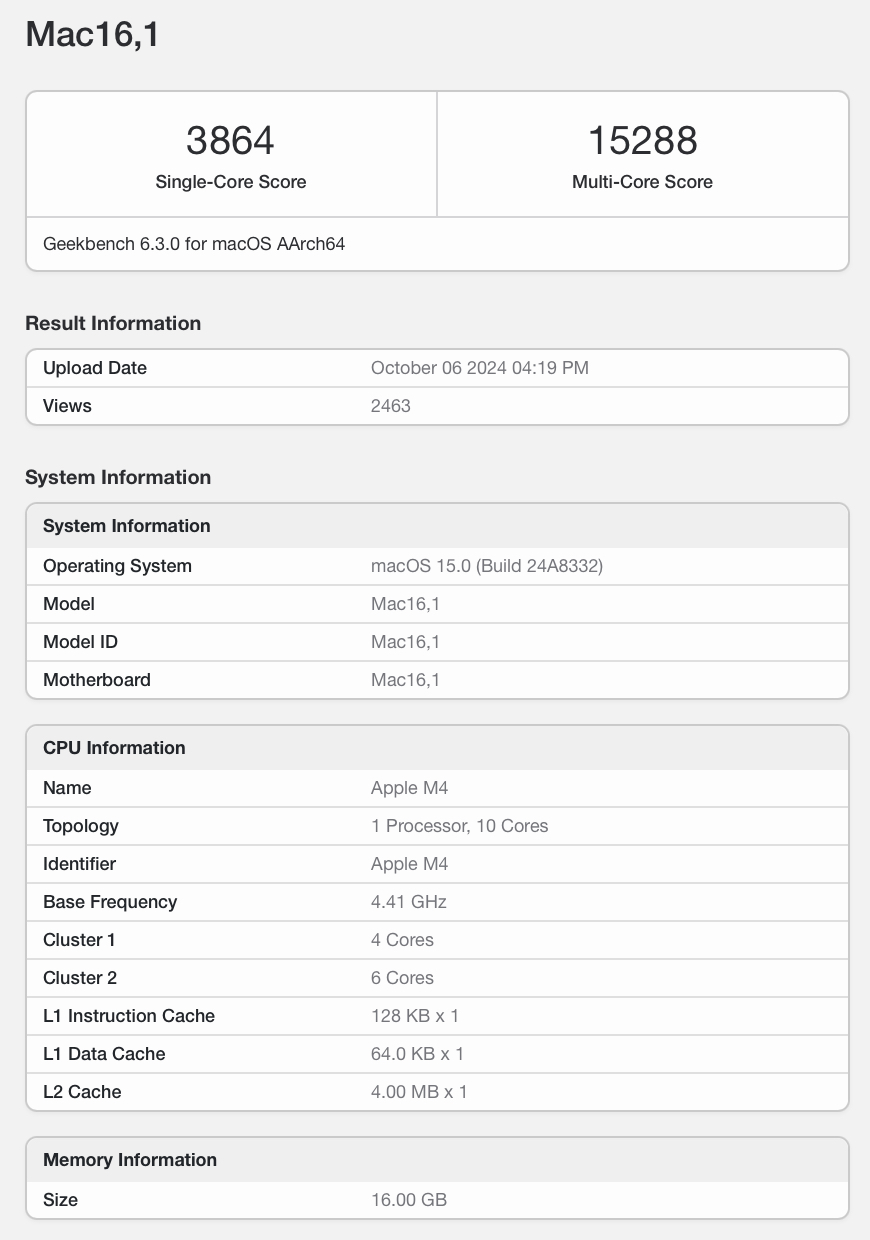This screenshot has width=870, height=1240.
Task: Click the L2 Cache 4.00 MB entry
Action: [419, 1092]
